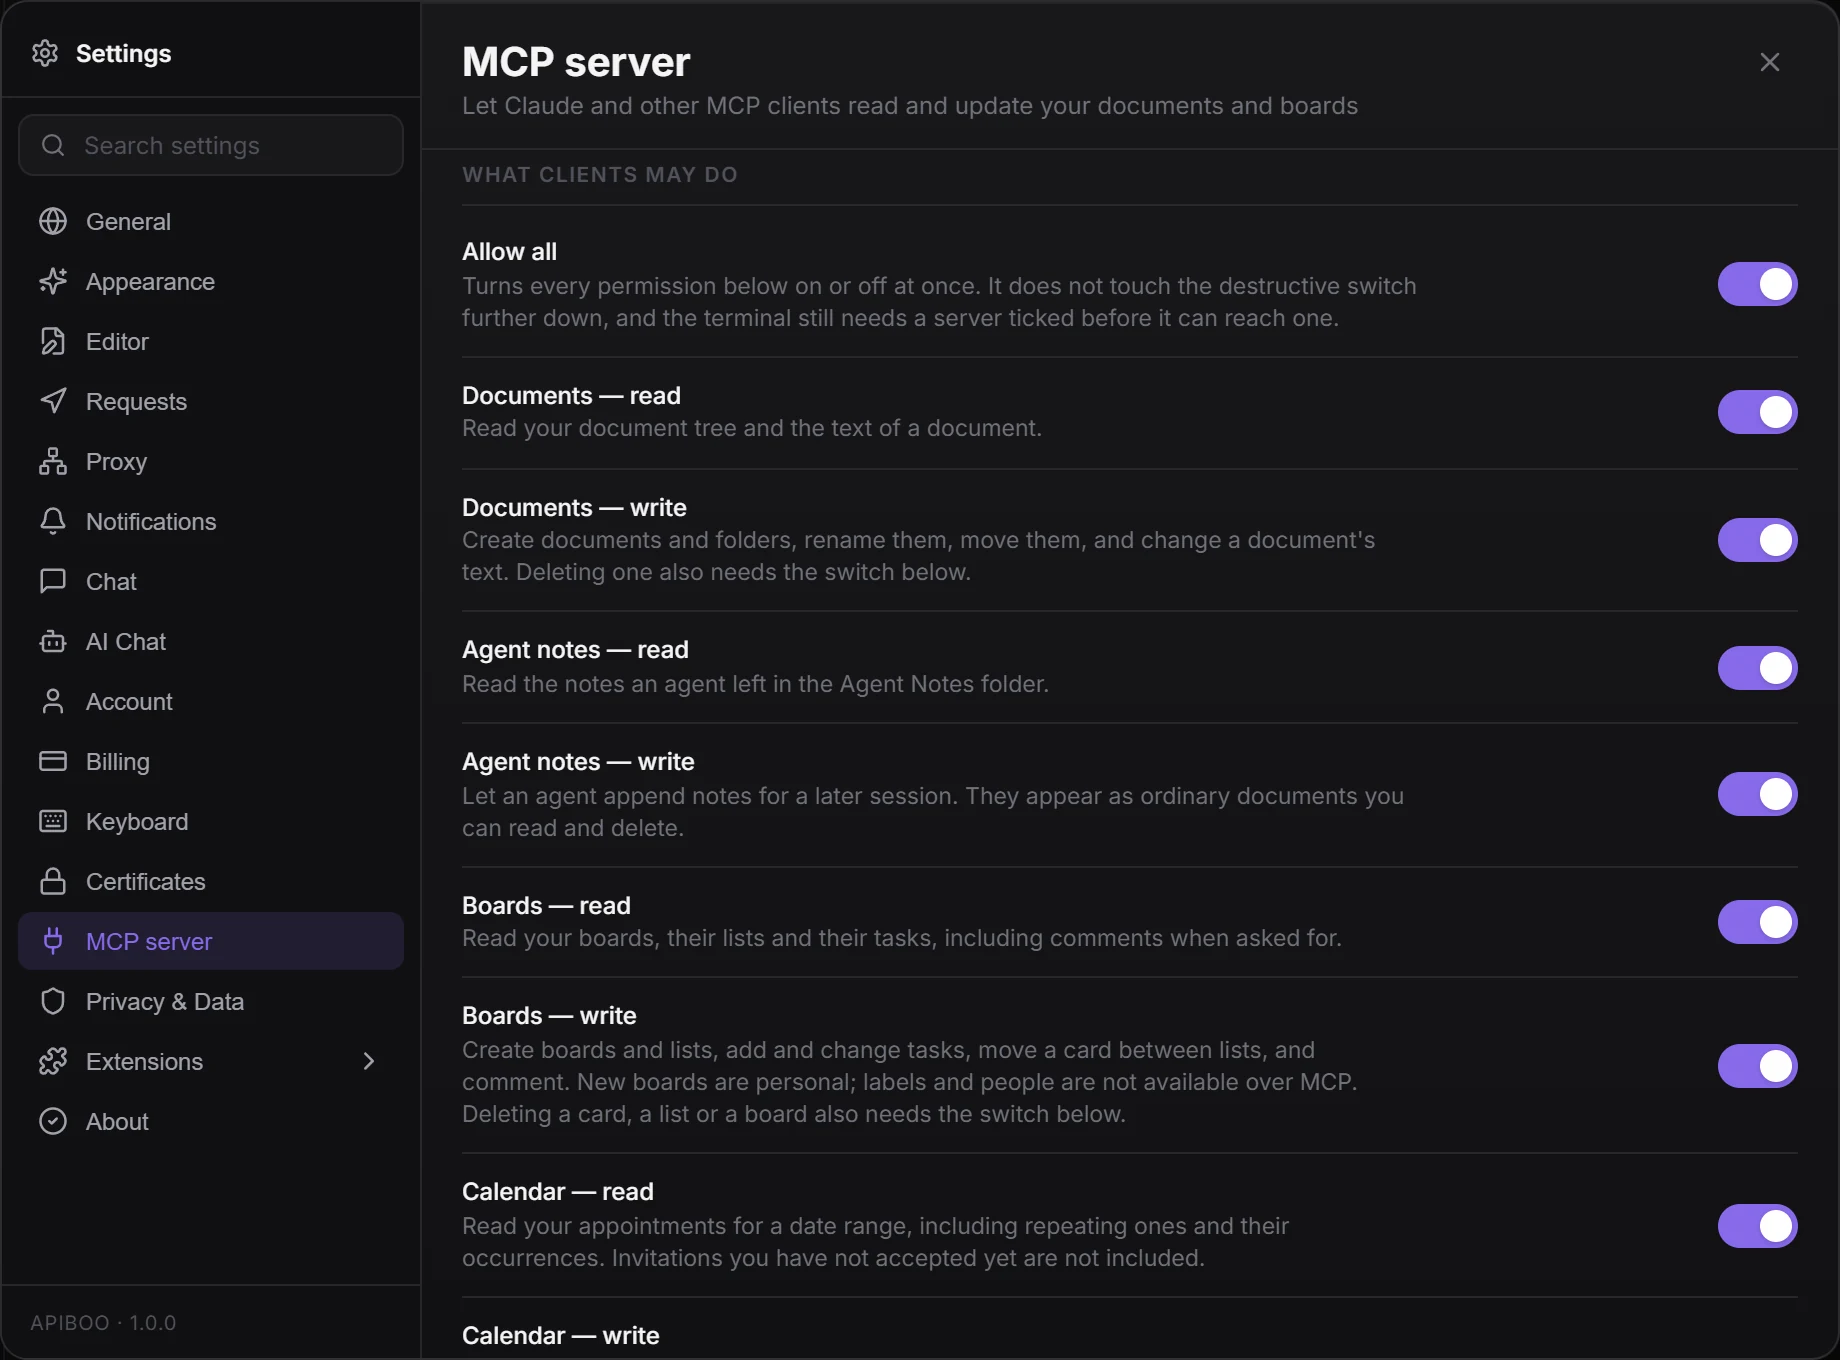Viewport: 1840px width, 1360px height.
Task: Click the About checkmark-circle icon
Action: click(x=53, y=1122)
